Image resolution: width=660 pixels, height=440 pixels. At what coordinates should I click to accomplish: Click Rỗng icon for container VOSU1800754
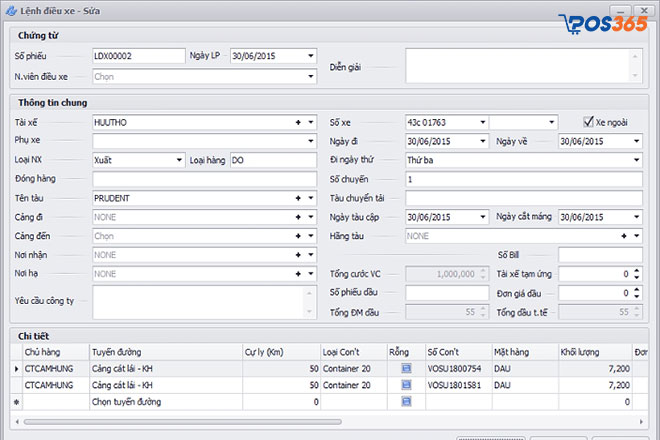click(x=406, y=369)
